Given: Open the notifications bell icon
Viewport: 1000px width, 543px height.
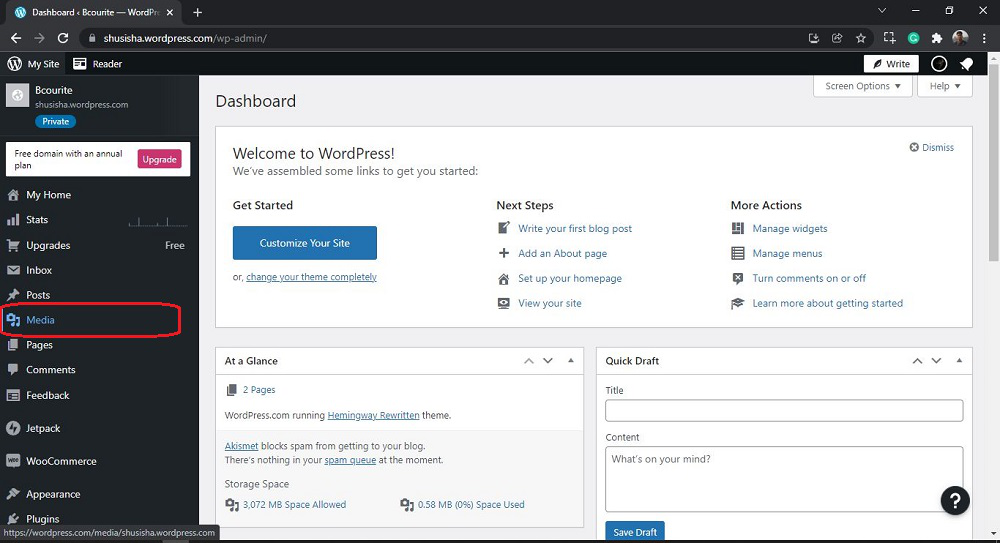Looking at the screenshot, I should 967,64.
